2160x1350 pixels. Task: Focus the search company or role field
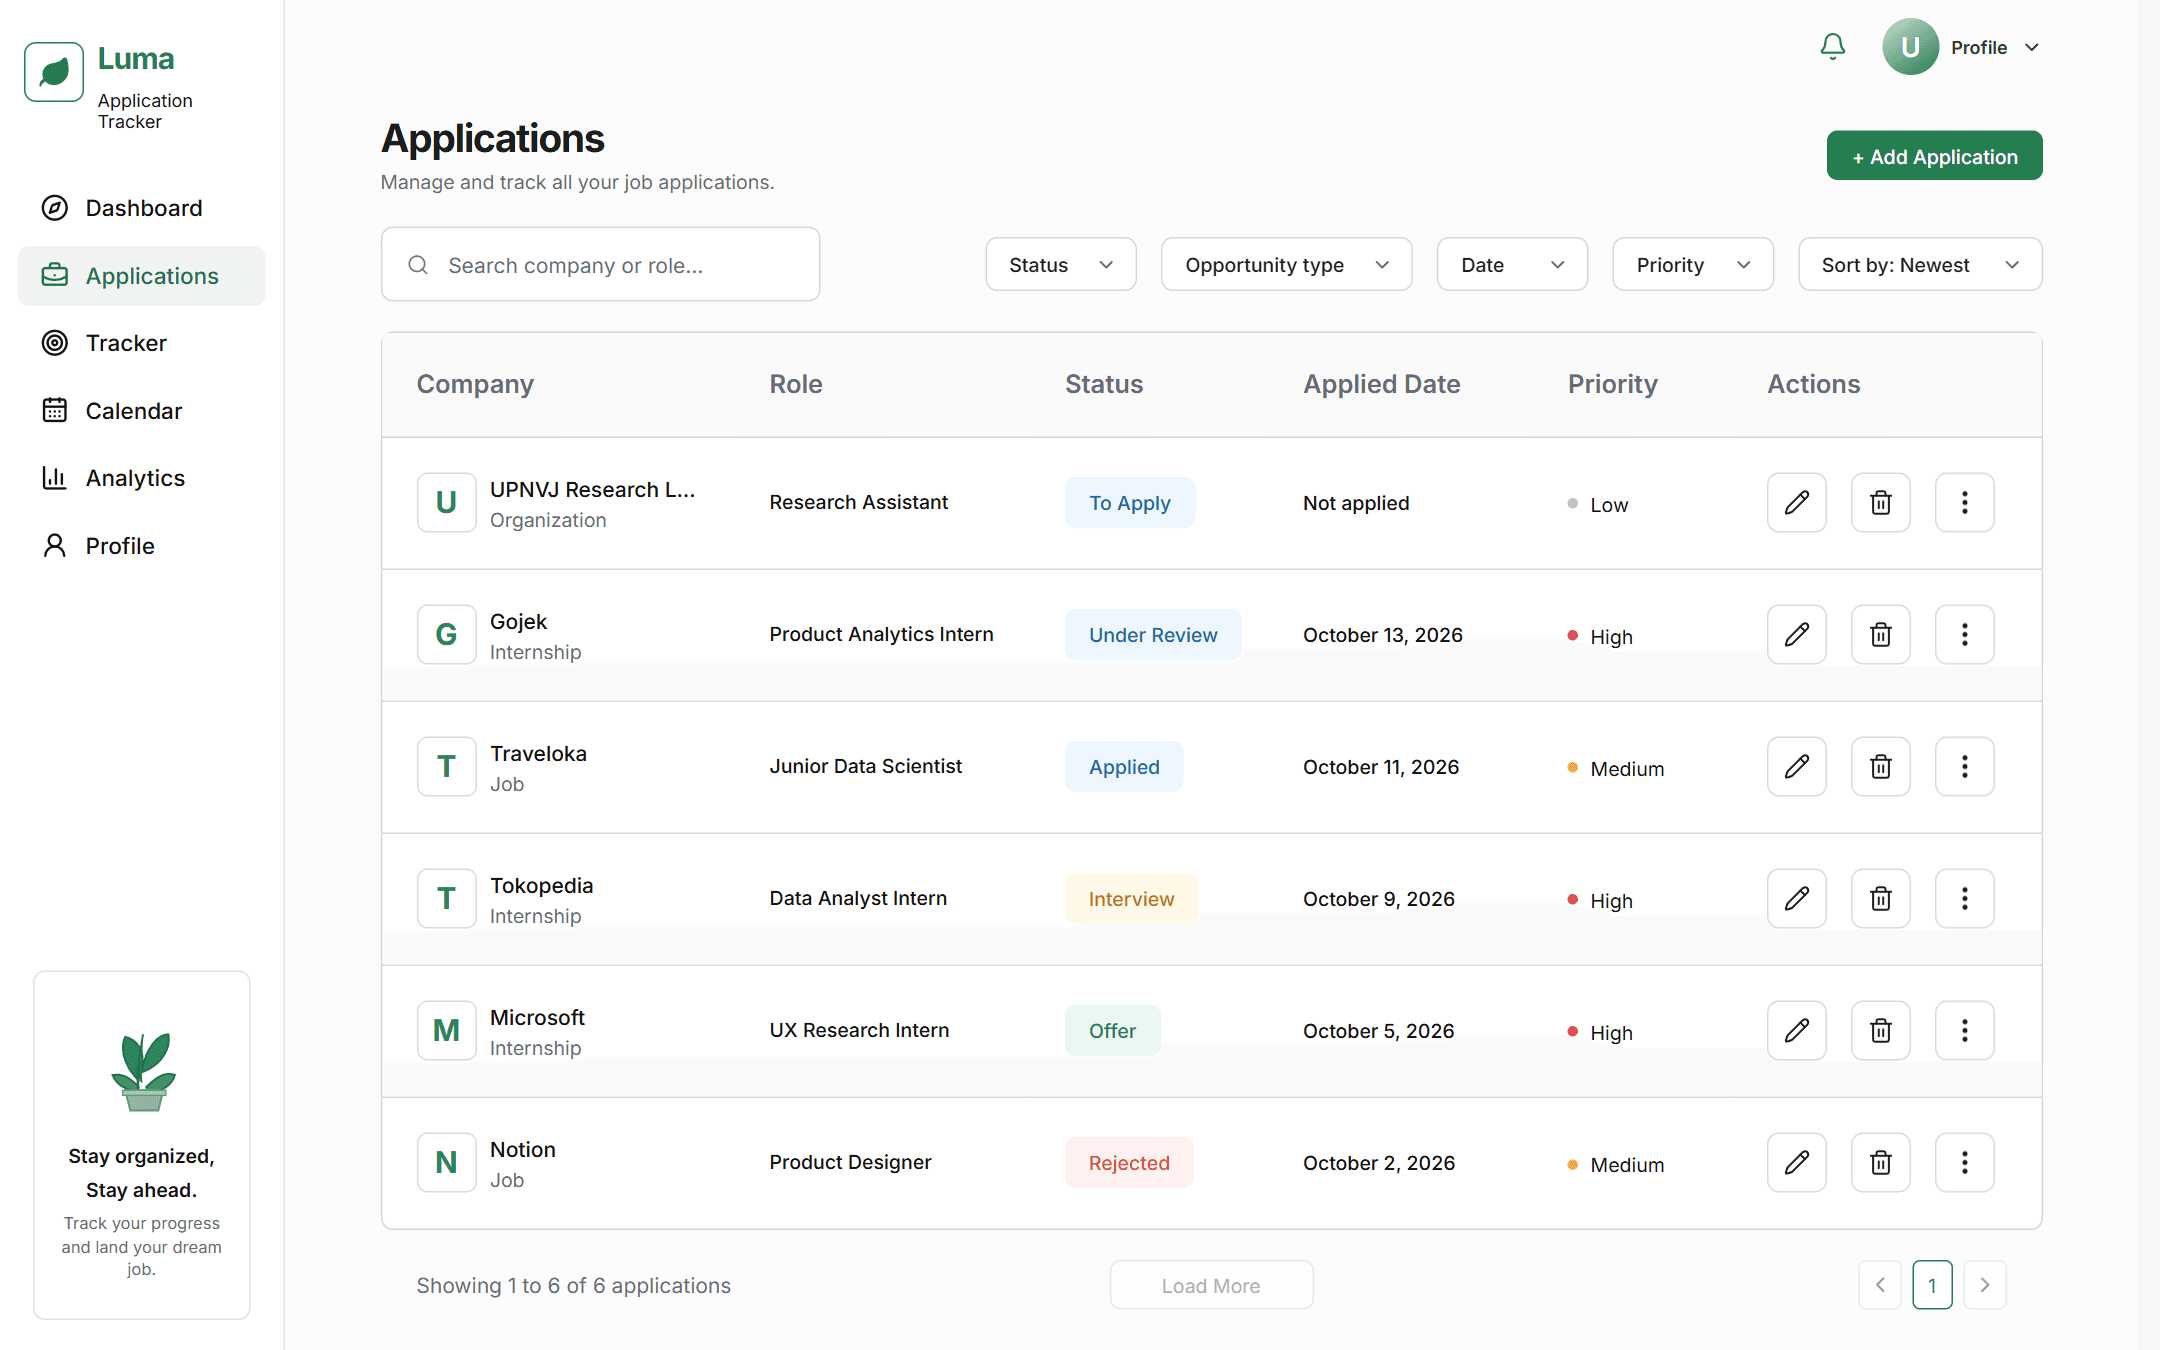[x=600, y=265]
